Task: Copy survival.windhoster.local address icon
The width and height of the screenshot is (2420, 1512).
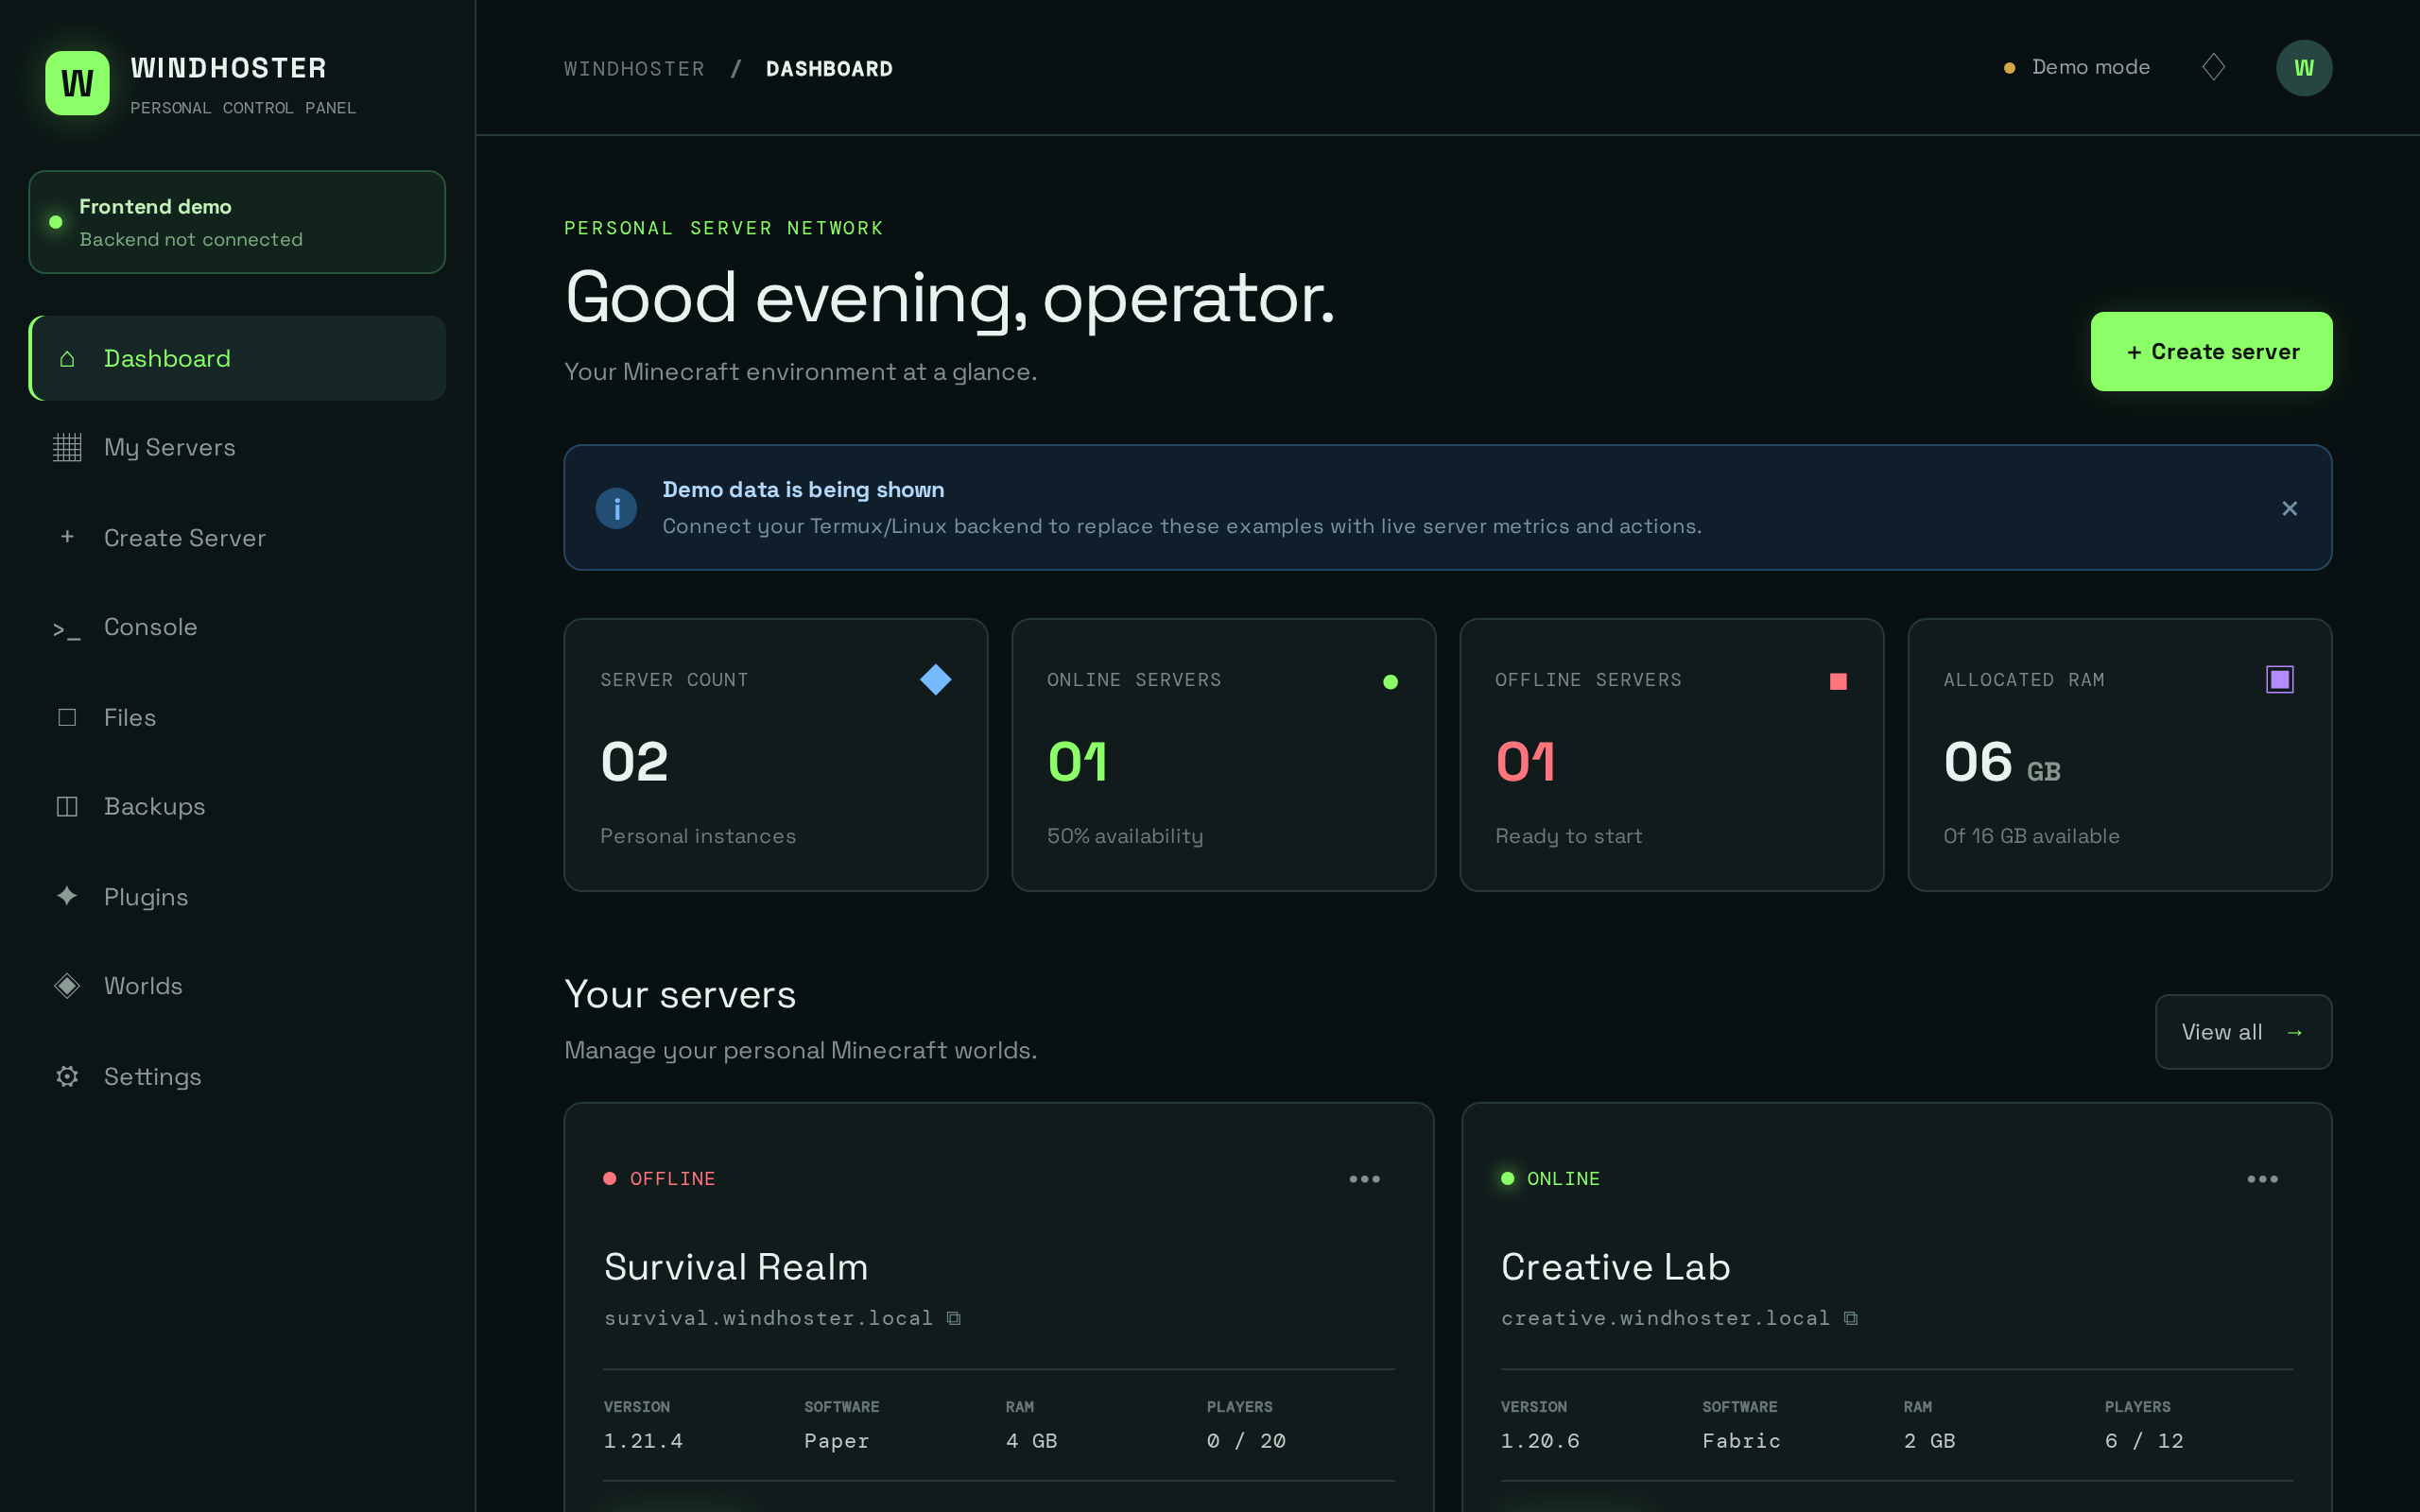Action: (954, 1318)
